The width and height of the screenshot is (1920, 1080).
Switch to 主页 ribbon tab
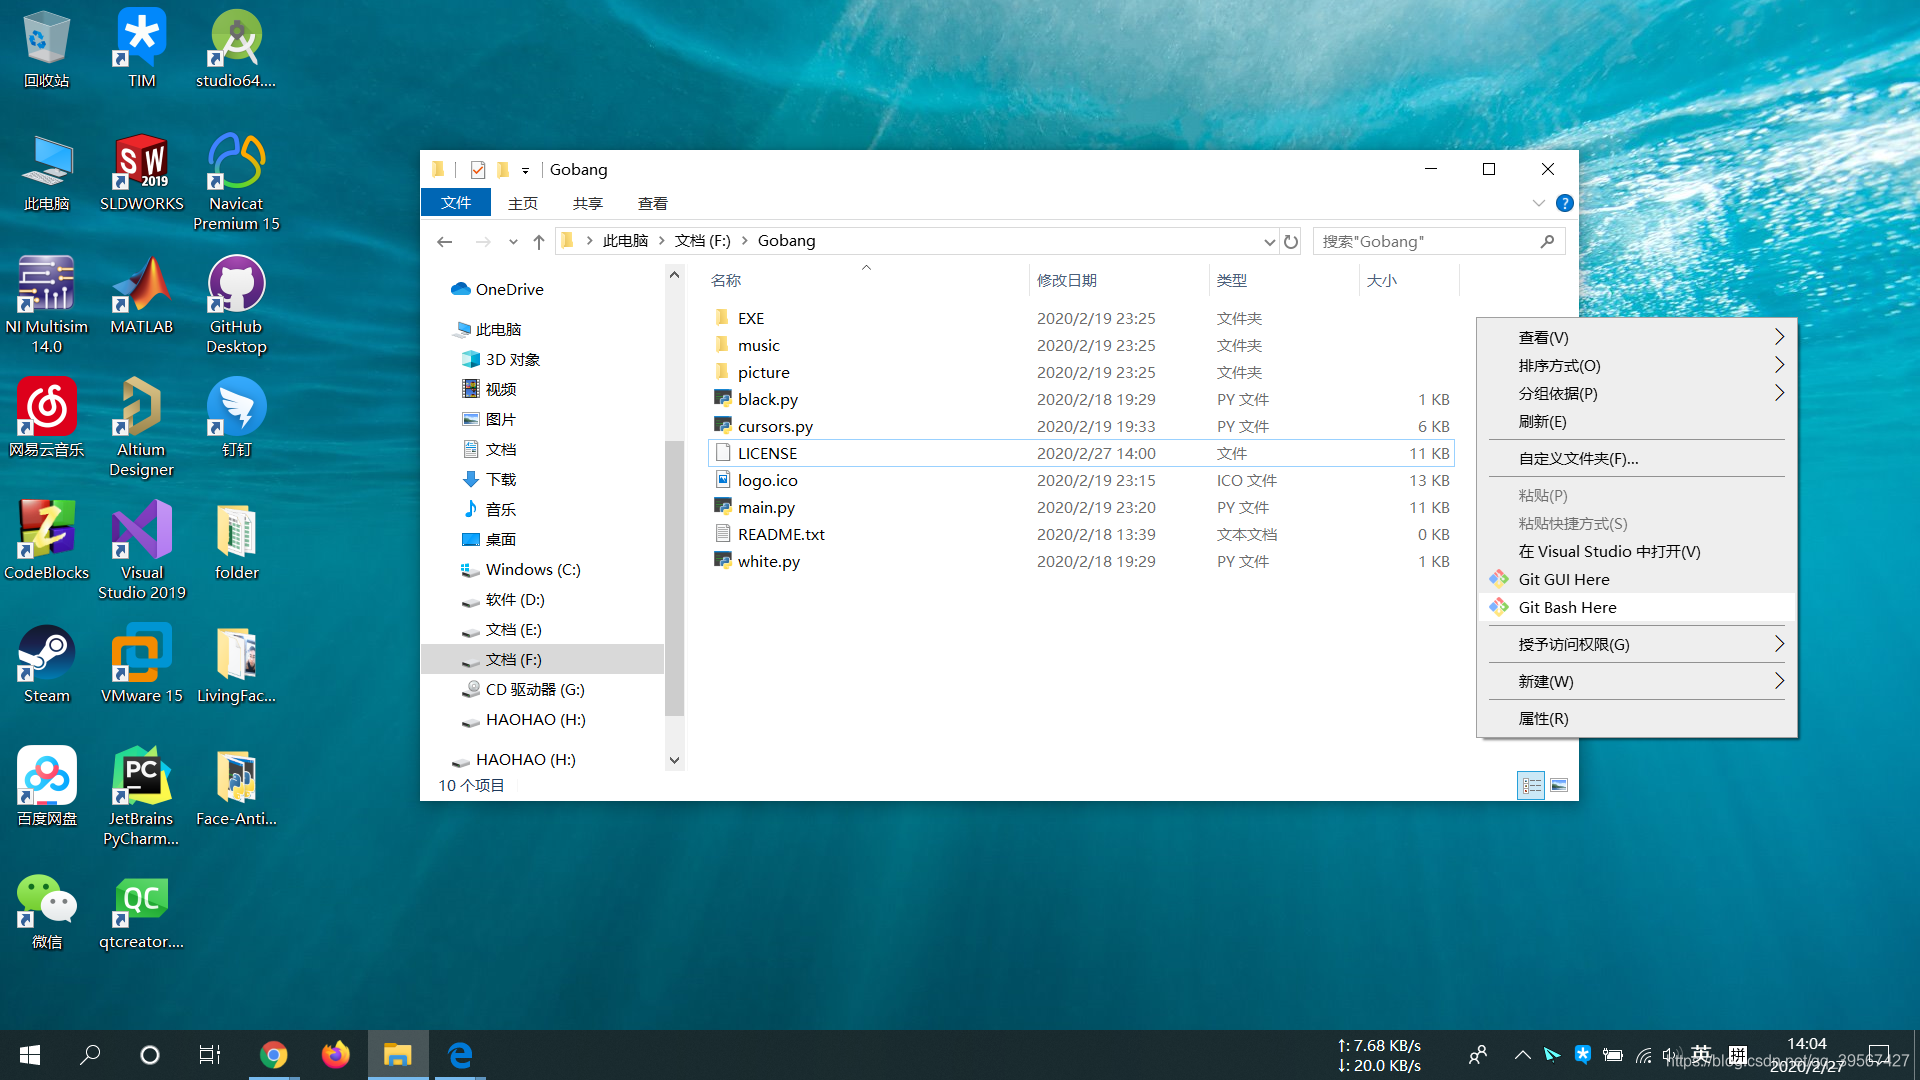point(522,203)
